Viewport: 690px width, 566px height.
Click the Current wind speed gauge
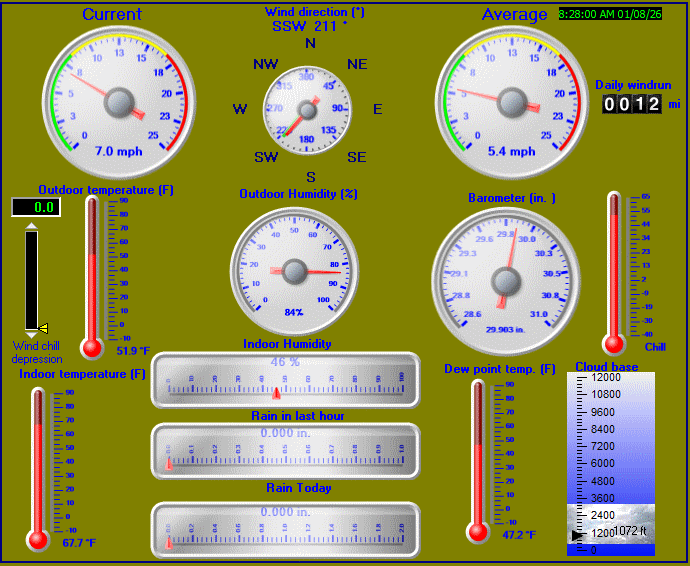(118, 100)
